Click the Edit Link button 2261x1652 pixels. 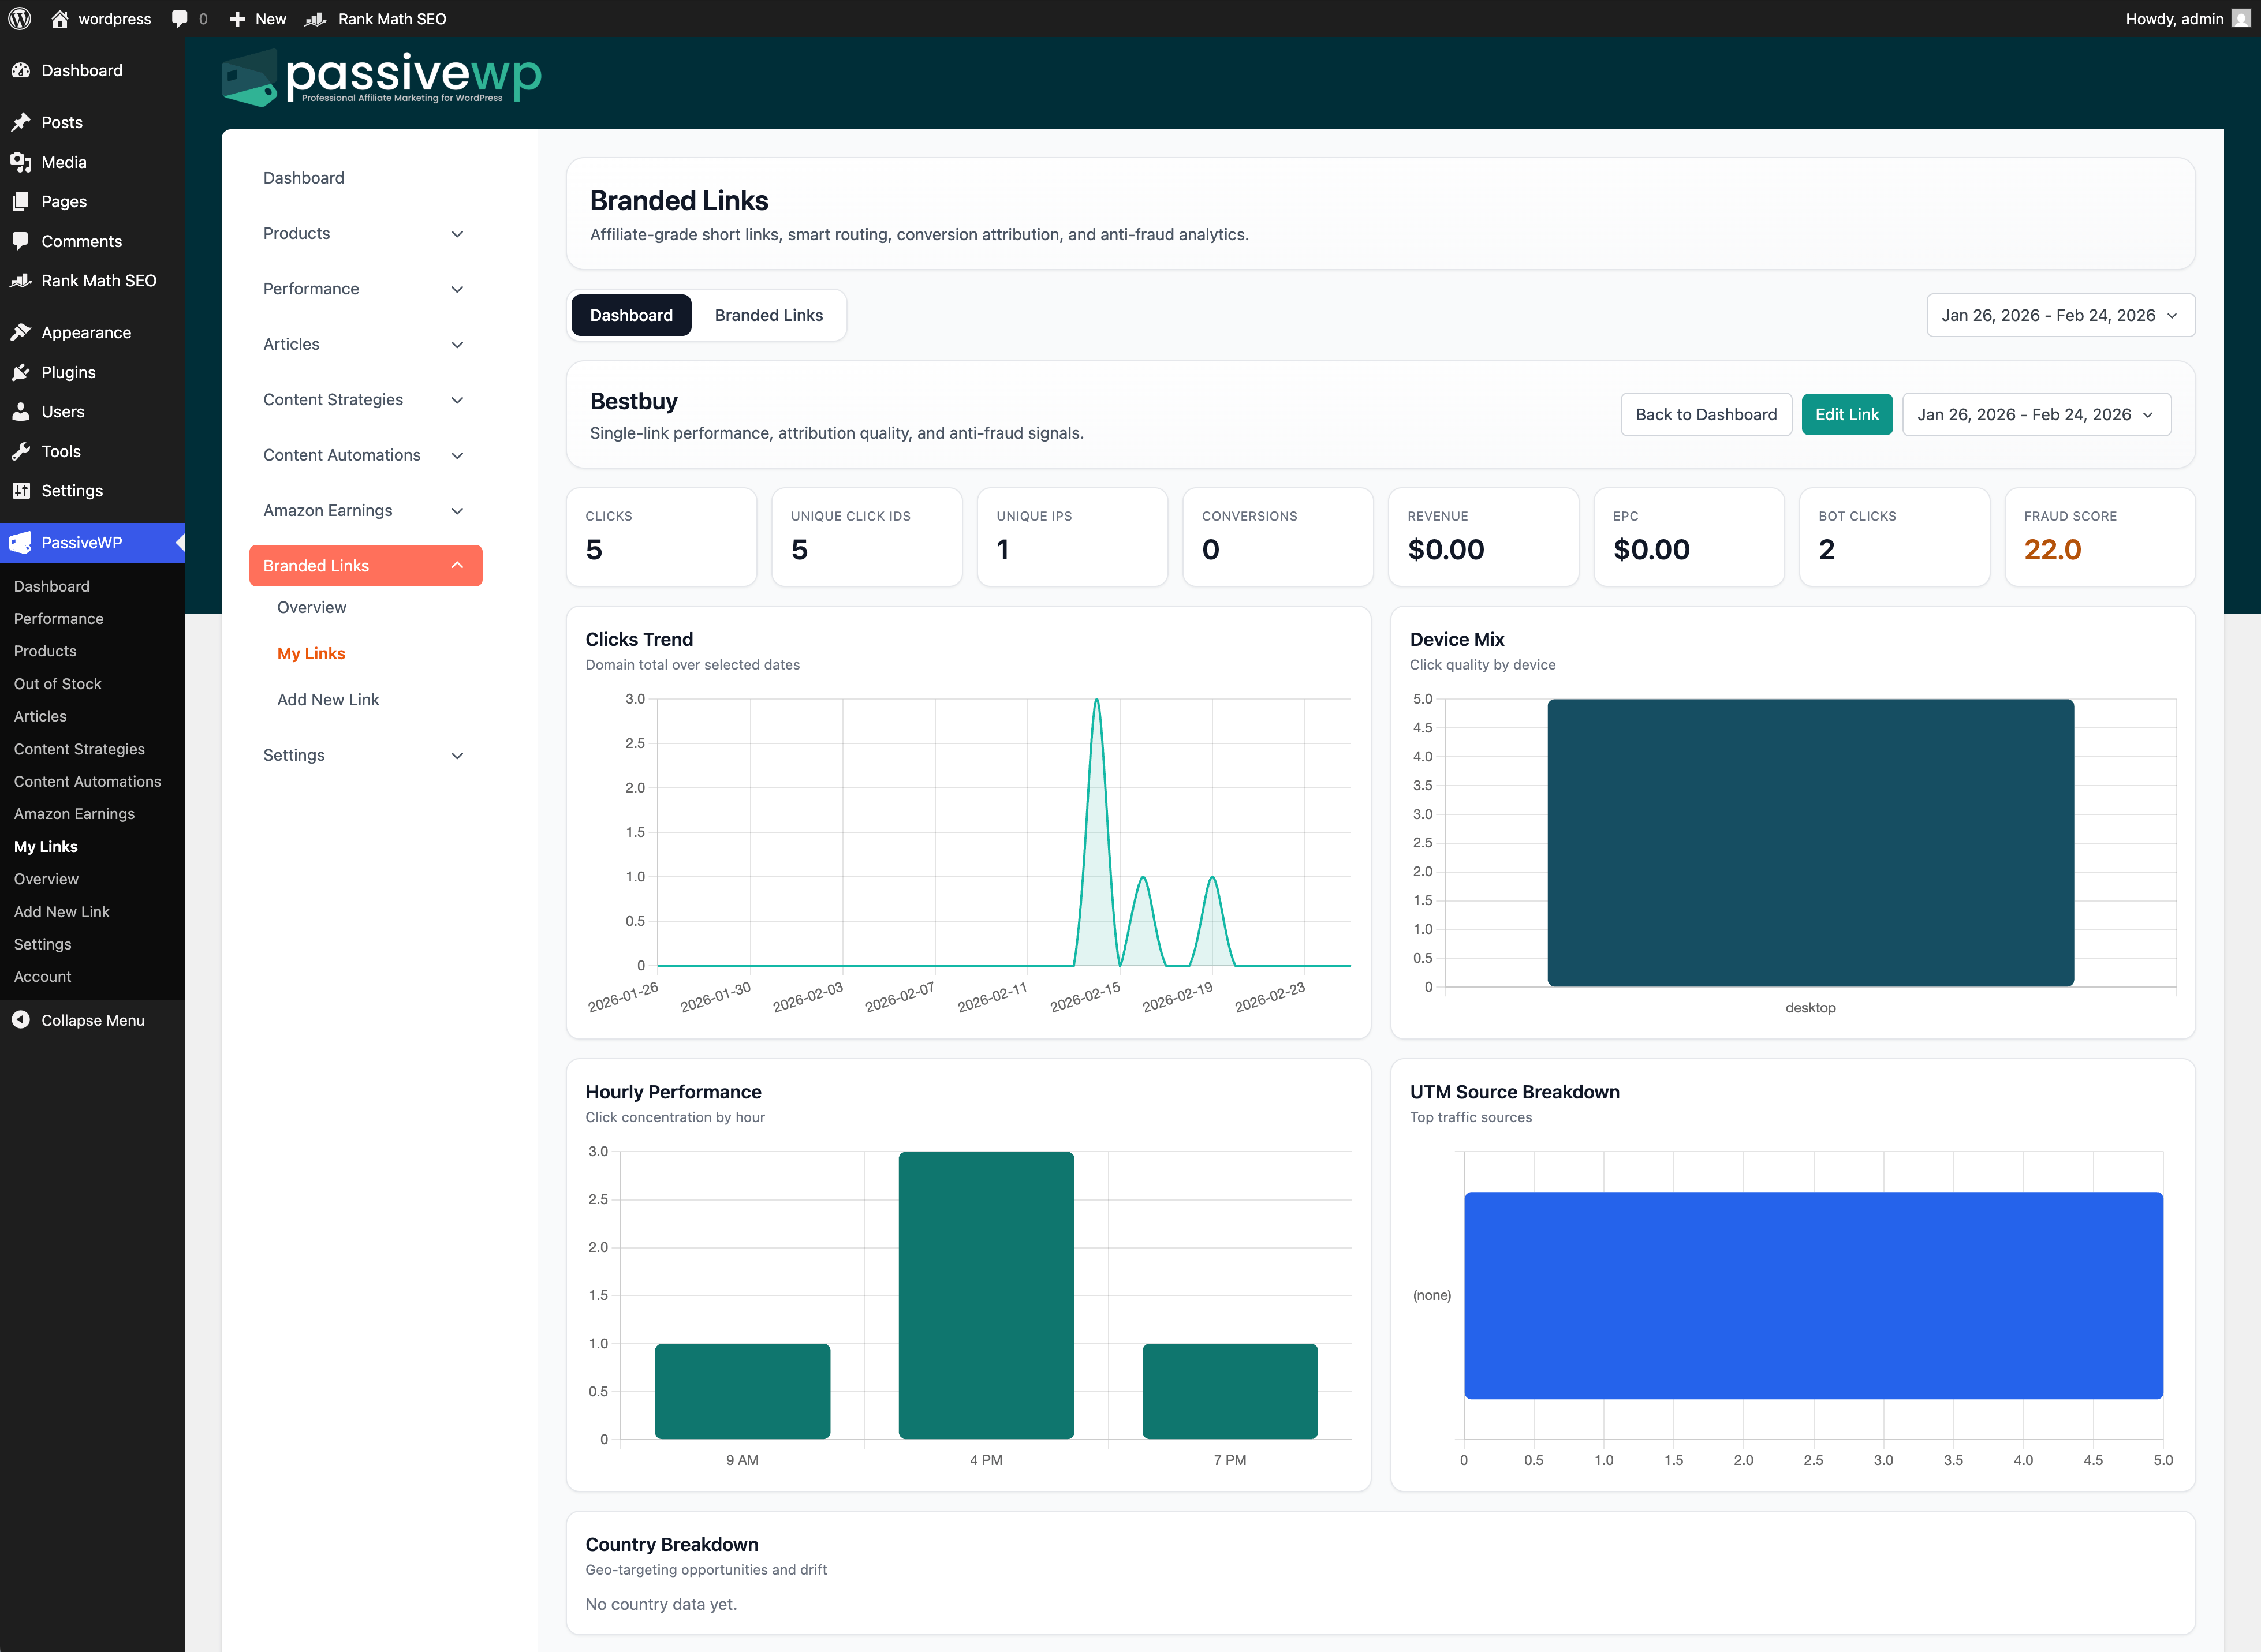point(1846,414)
